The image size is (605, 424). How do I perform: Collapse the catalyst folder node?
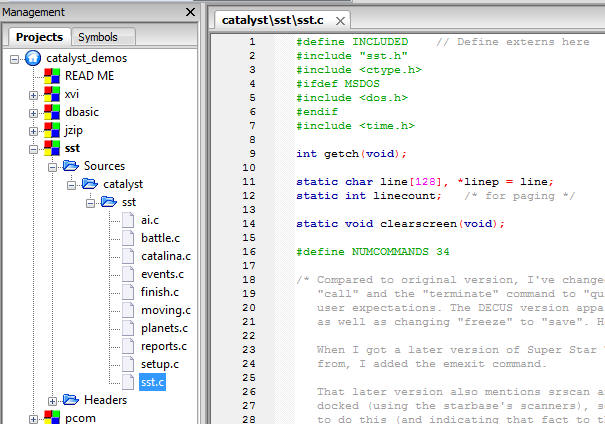tap(69, 184)
